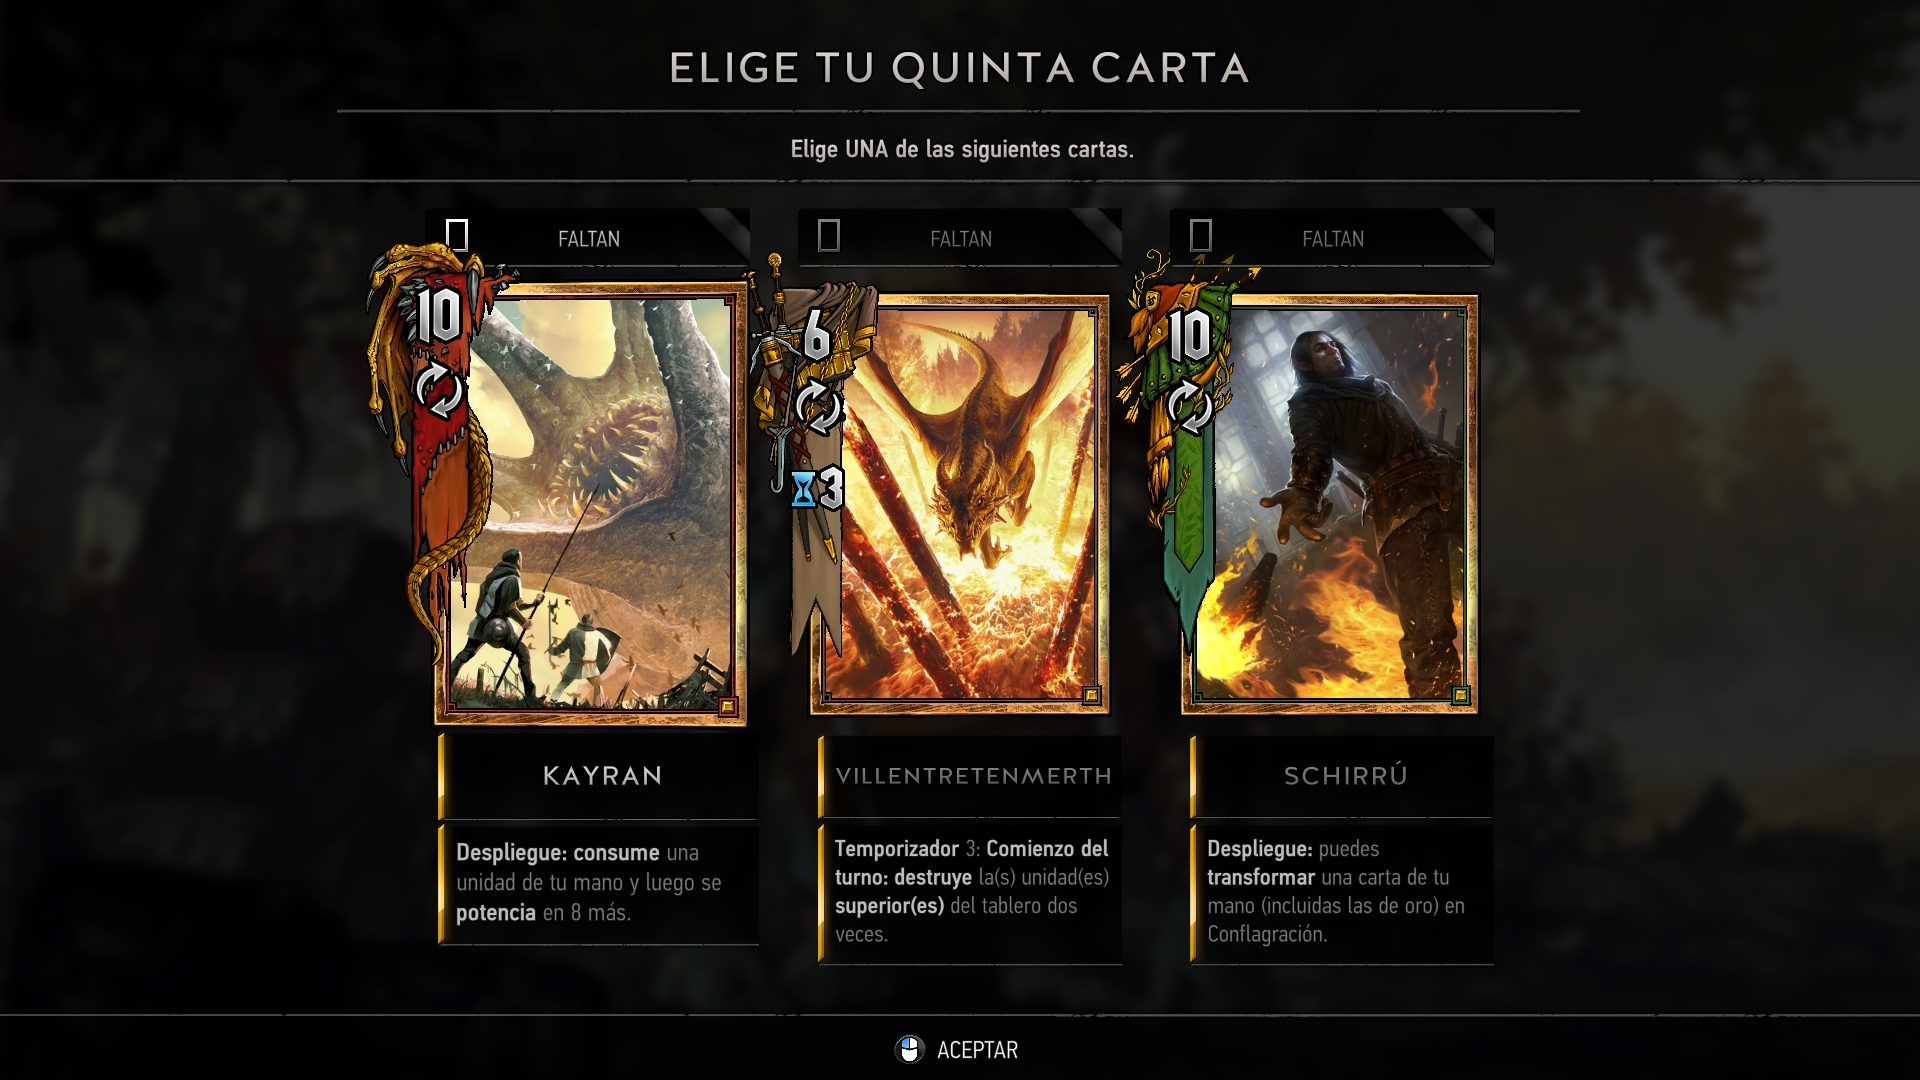Click the VILLENTRETENMERTH name label
Image resolution: width=1920 pixels, height=1080 pixels.
pyautogui.click(x=973, y=776)
